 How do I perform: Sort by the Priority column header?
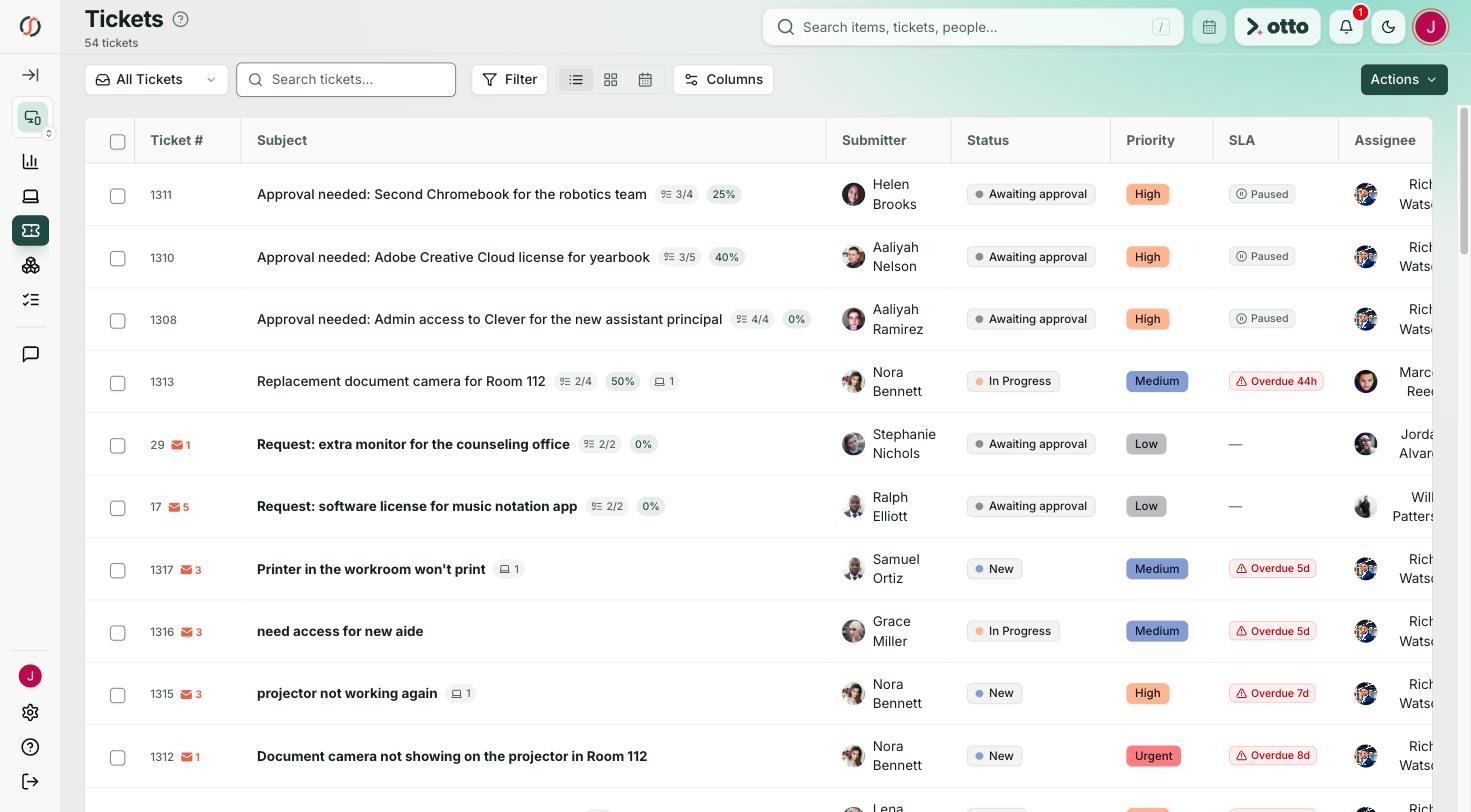pyautogui.click(x=1150, y=140)
